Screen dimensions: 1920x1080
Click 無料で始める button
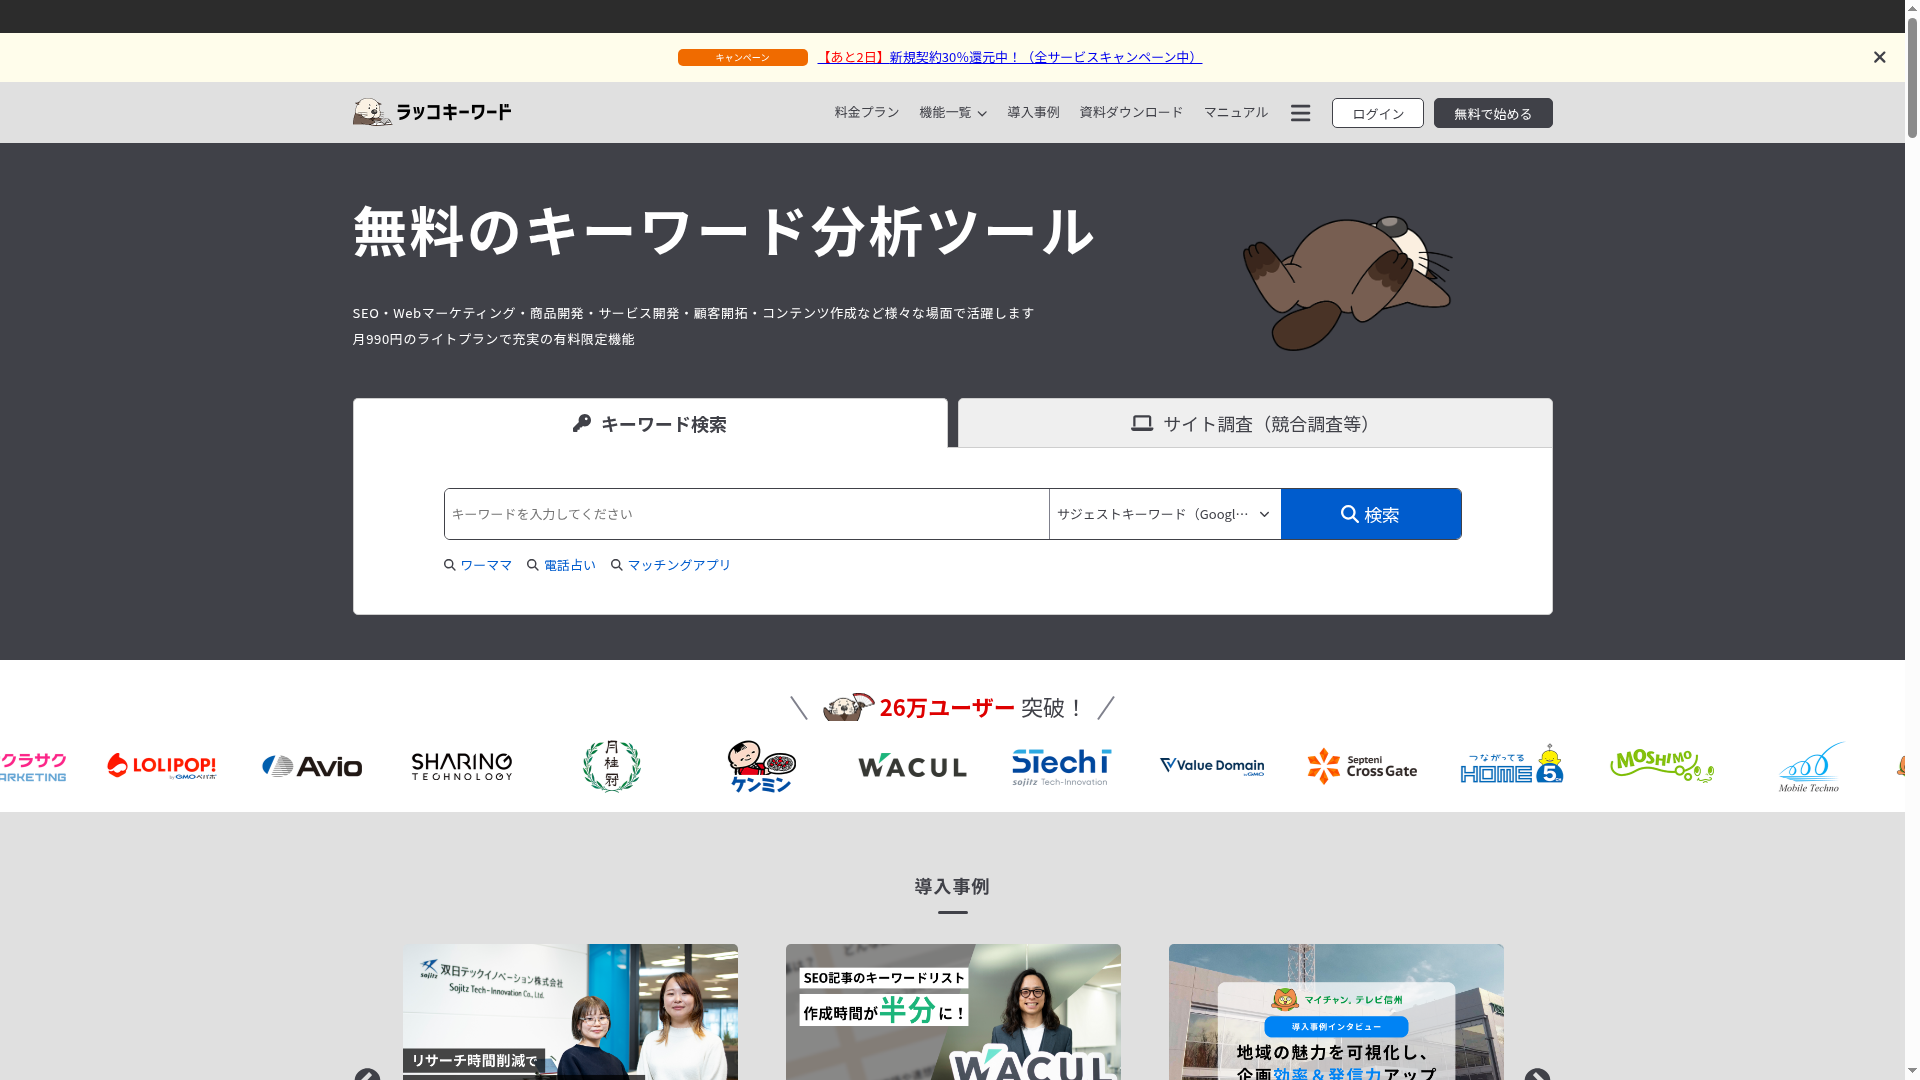click(1493, 113)
